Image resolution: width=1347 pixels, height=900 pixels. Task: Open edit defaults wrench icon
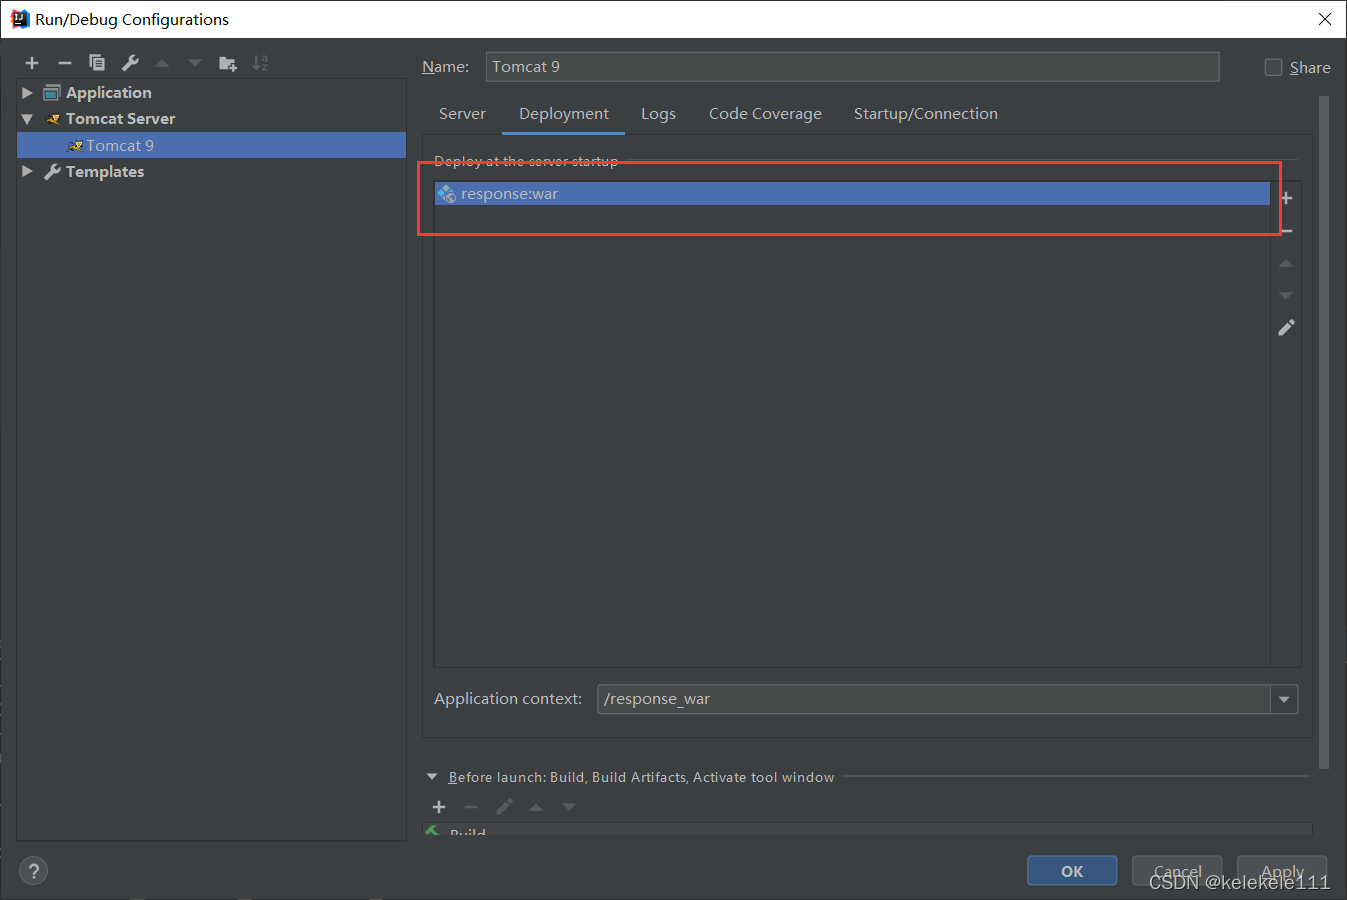[x=130, y=63]
